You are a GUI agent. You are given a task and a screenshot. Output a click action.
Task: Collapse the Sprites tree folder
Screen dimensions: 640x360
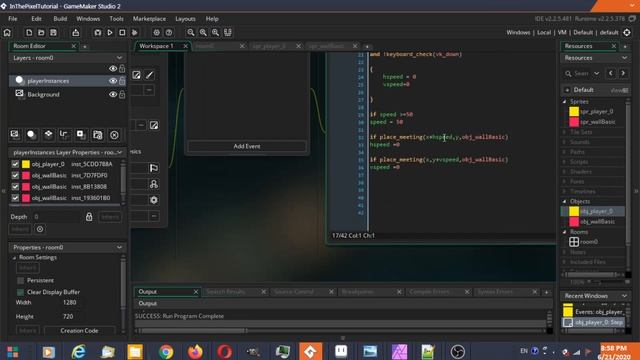[x=565, y=101]
